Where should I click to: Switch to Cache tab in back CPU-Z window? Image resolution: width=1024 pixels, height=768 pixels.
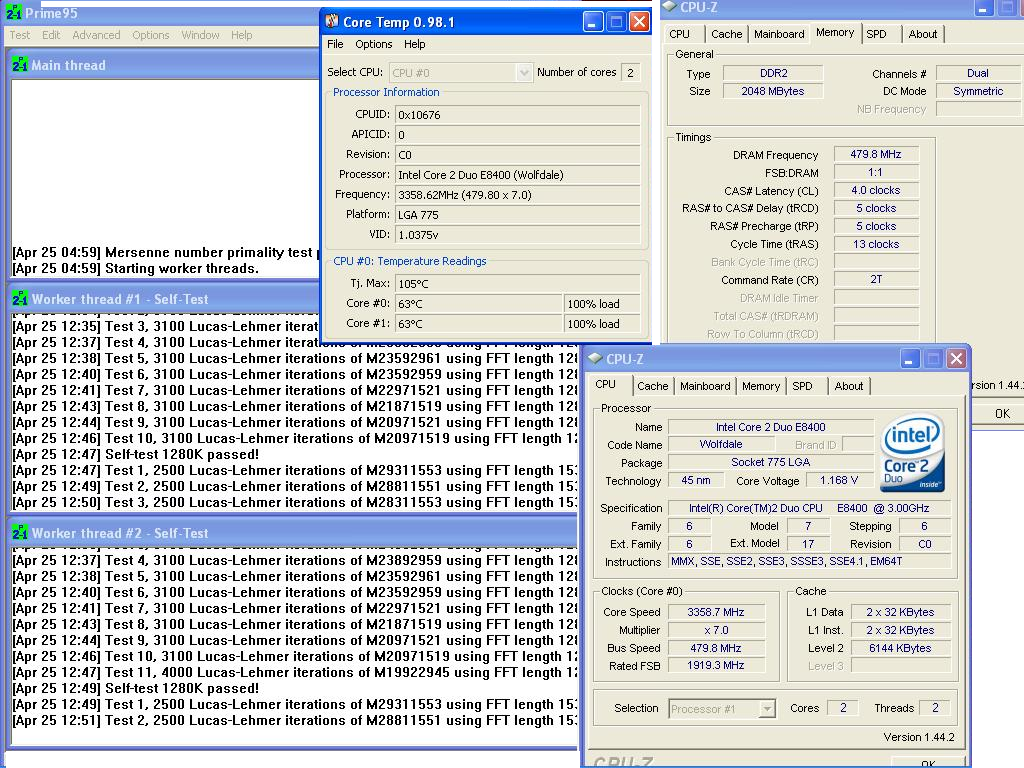(726, 34)
